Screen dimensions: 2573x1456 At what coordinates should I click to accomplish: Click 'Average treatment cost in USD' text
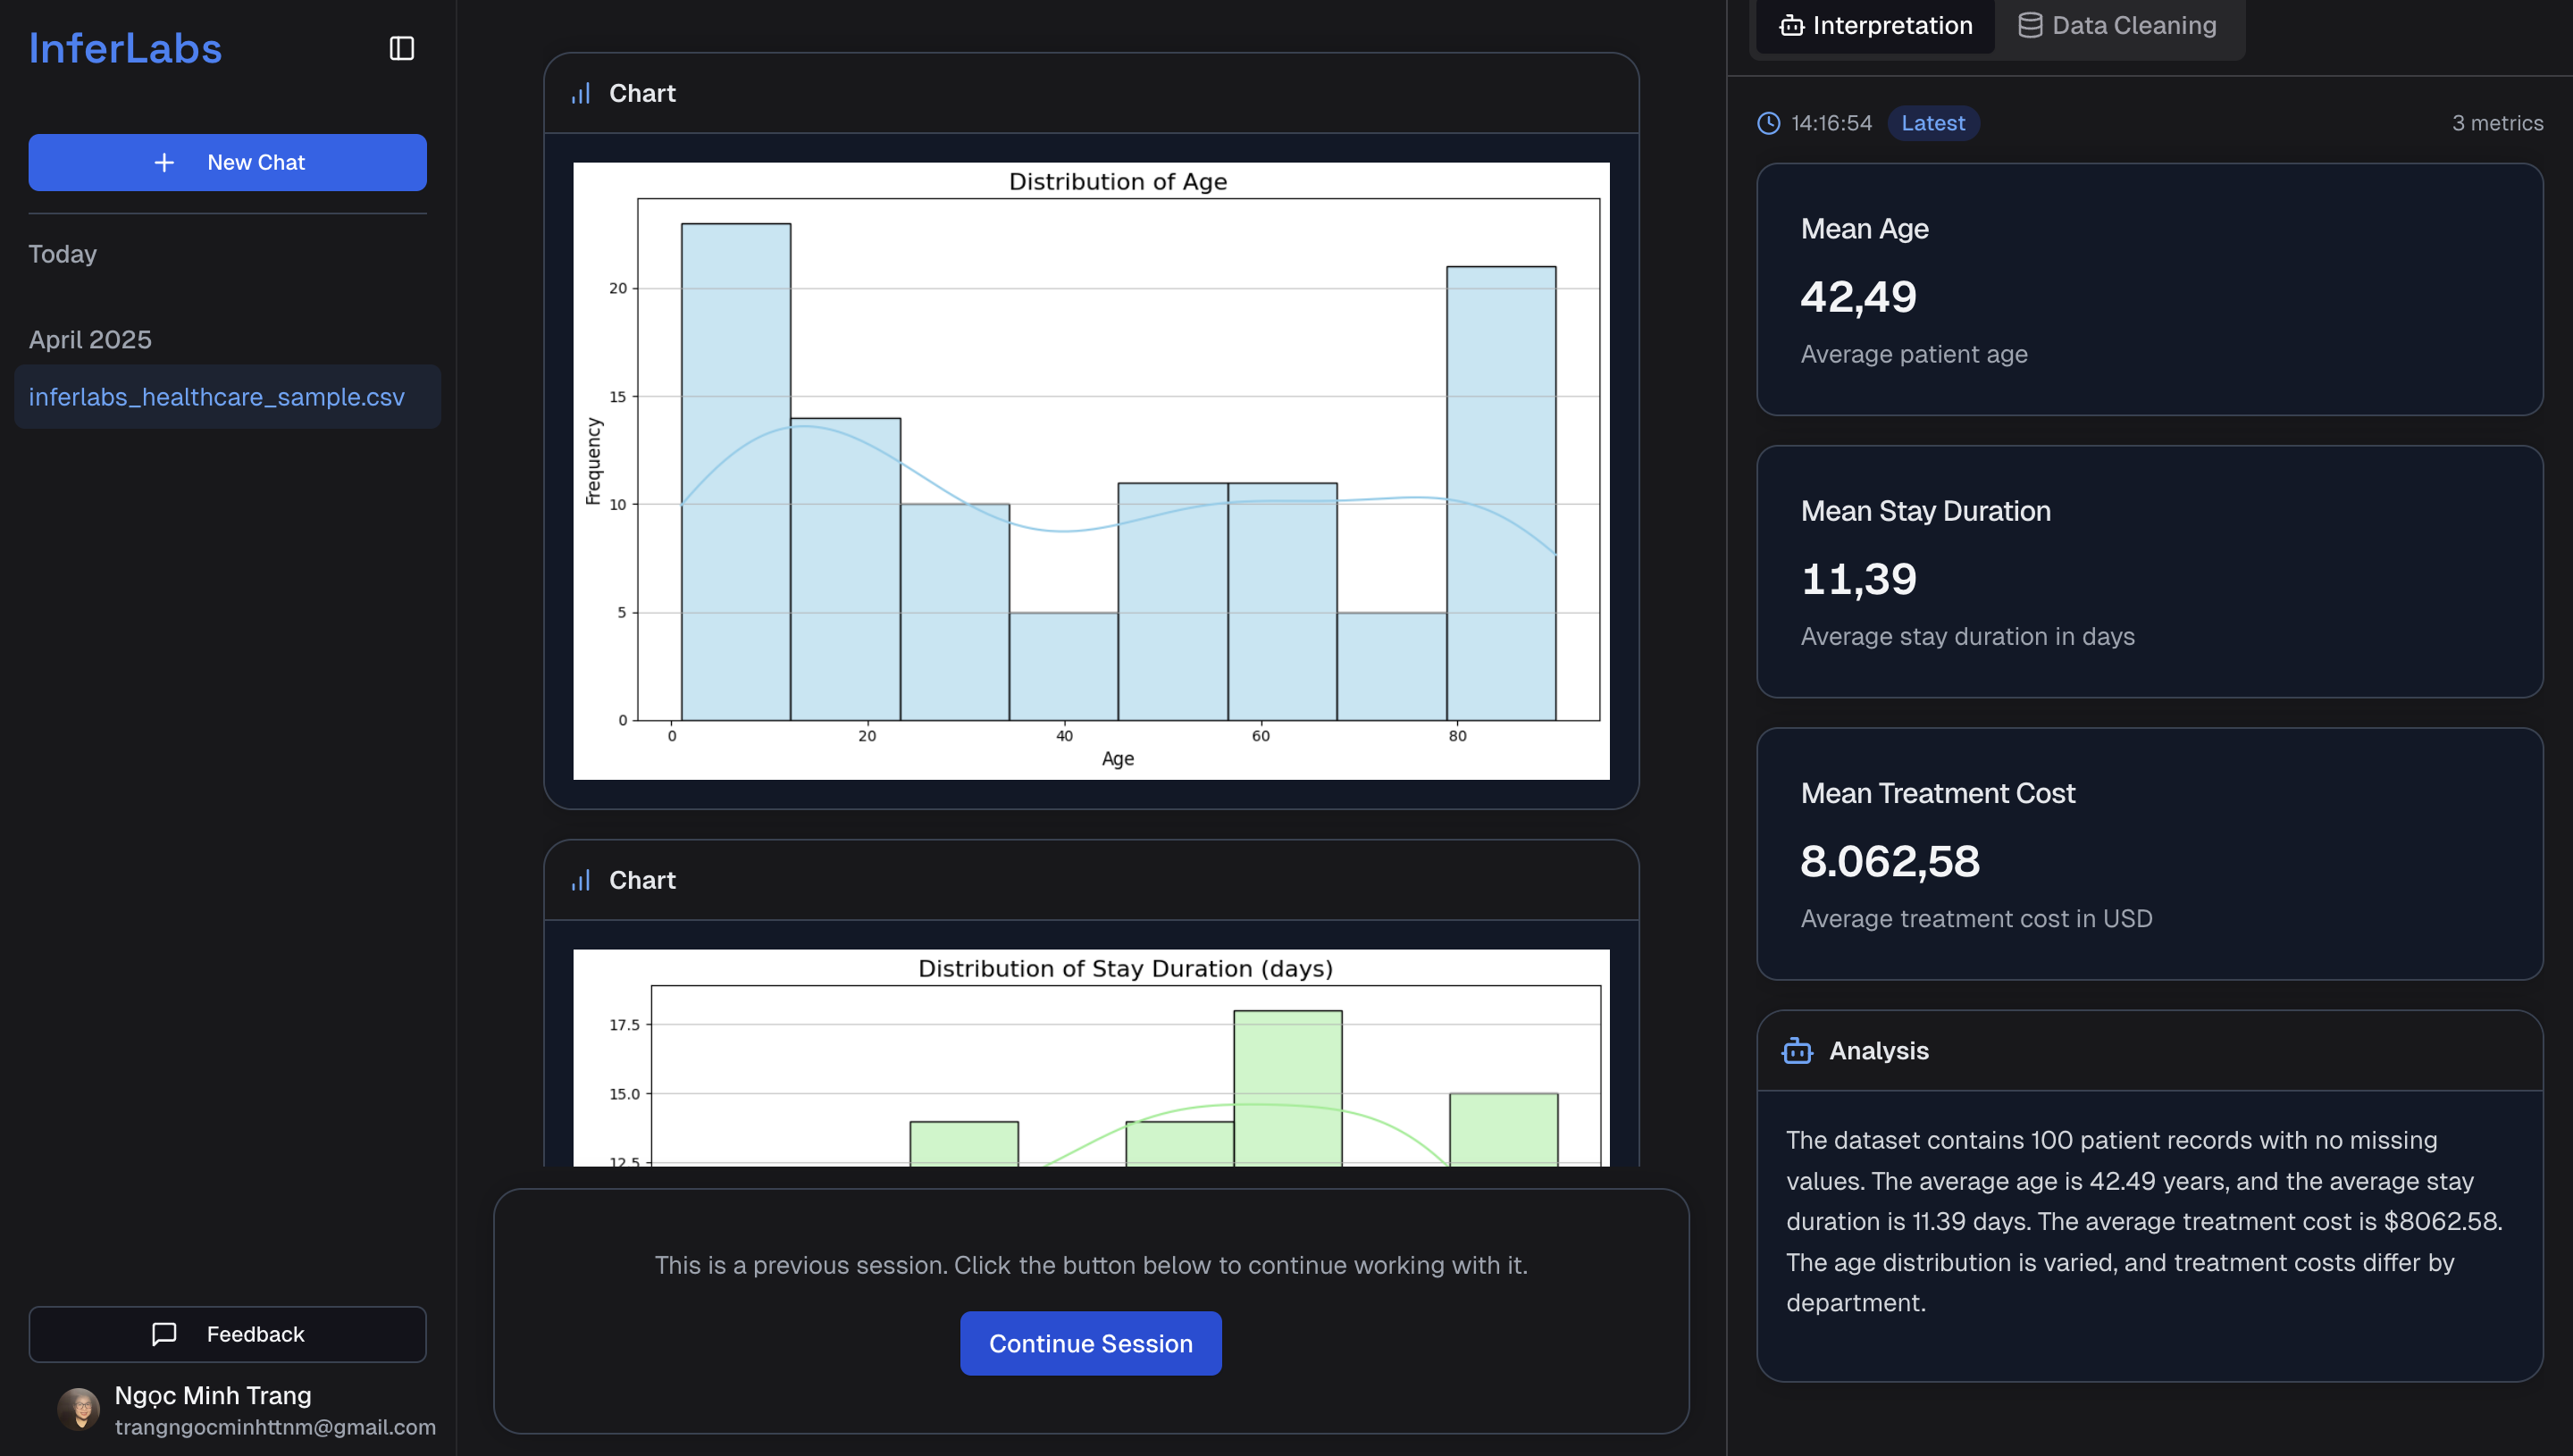point(1976,918)
